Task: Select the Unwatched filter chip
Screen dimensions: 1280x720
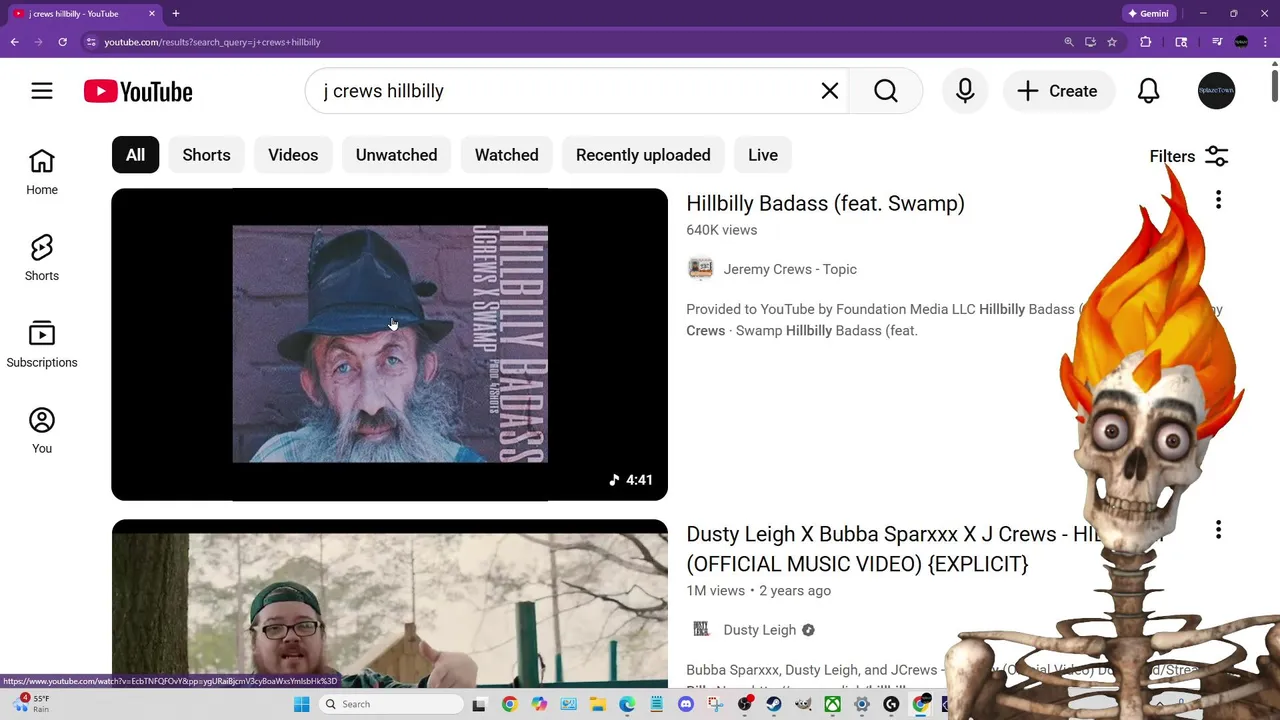Action: pos(396,155)
